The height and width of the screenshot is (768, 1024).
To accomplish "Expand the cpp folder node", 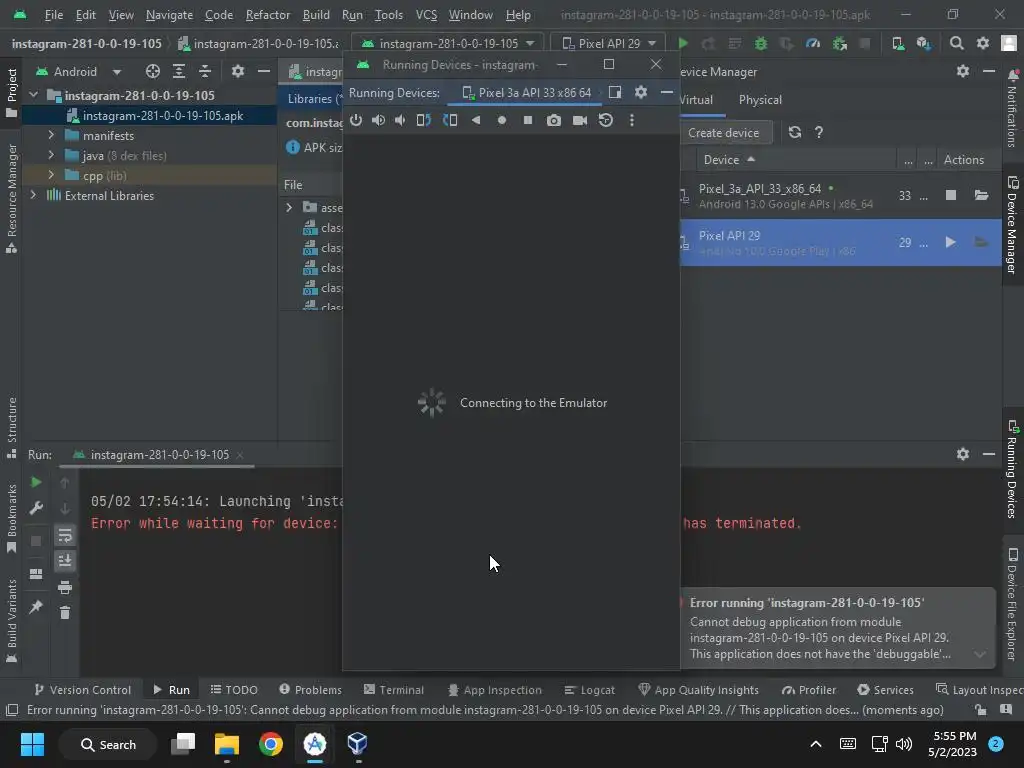I will [51, 175].
